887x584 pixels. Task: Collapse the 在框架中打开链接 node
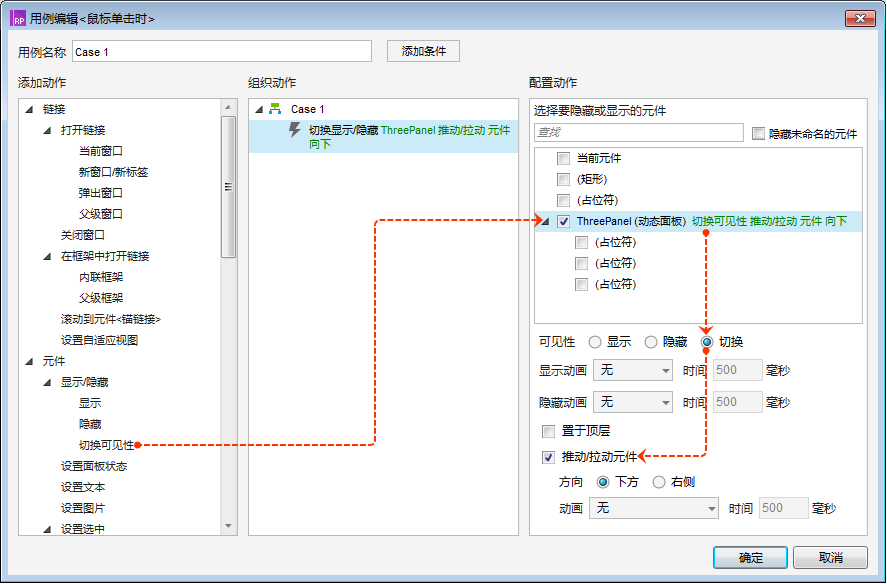pyautogui.click(x=48, y=256)
